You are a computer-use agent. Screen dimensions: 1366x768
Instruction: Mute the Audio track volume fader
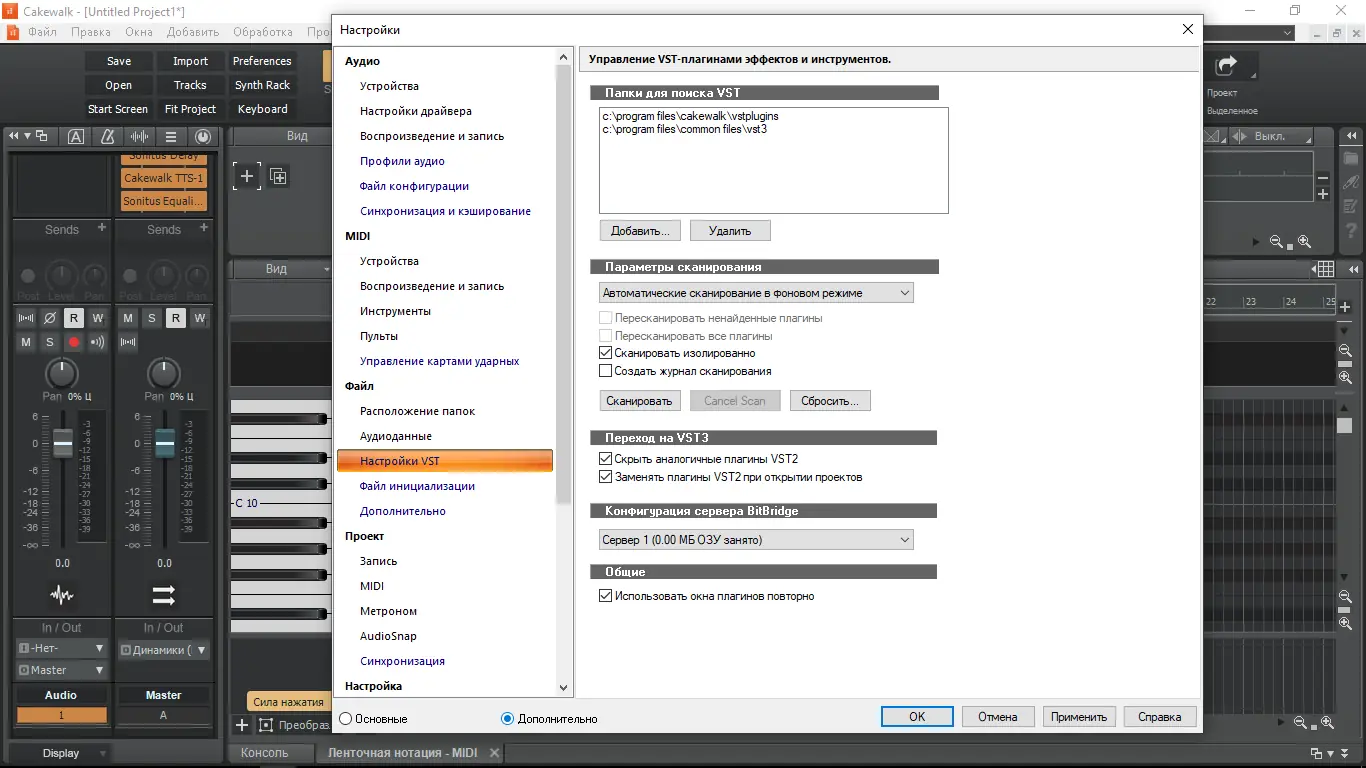pyautogui.click(x=25, y=342)
